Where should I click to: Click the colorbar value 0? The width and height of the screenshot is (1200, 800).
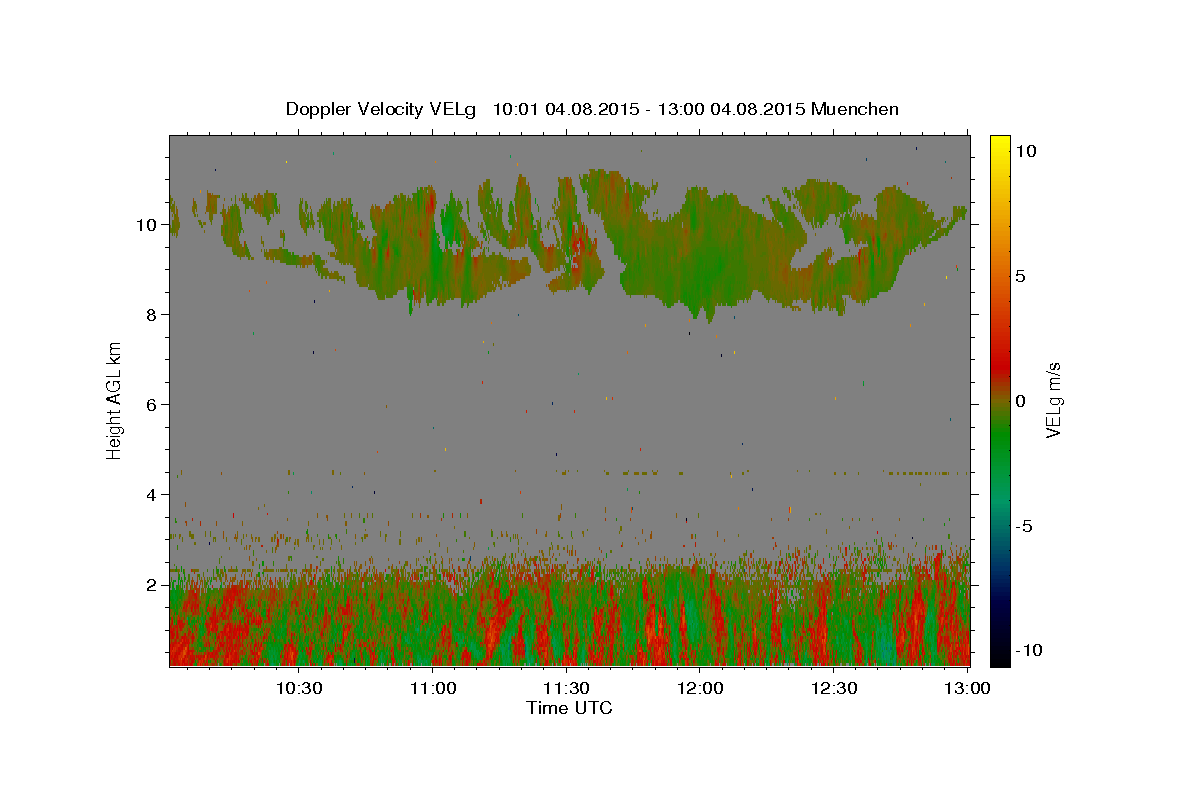1020,401
